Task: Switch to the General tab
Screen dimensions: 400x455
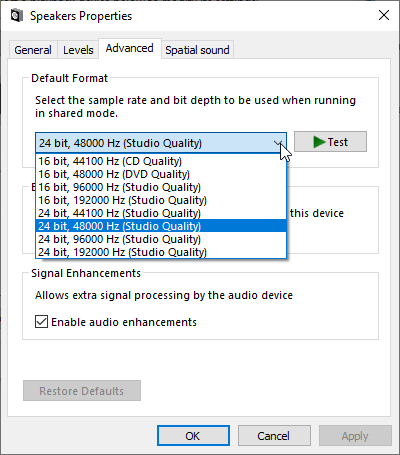Action: click(33, 50)
